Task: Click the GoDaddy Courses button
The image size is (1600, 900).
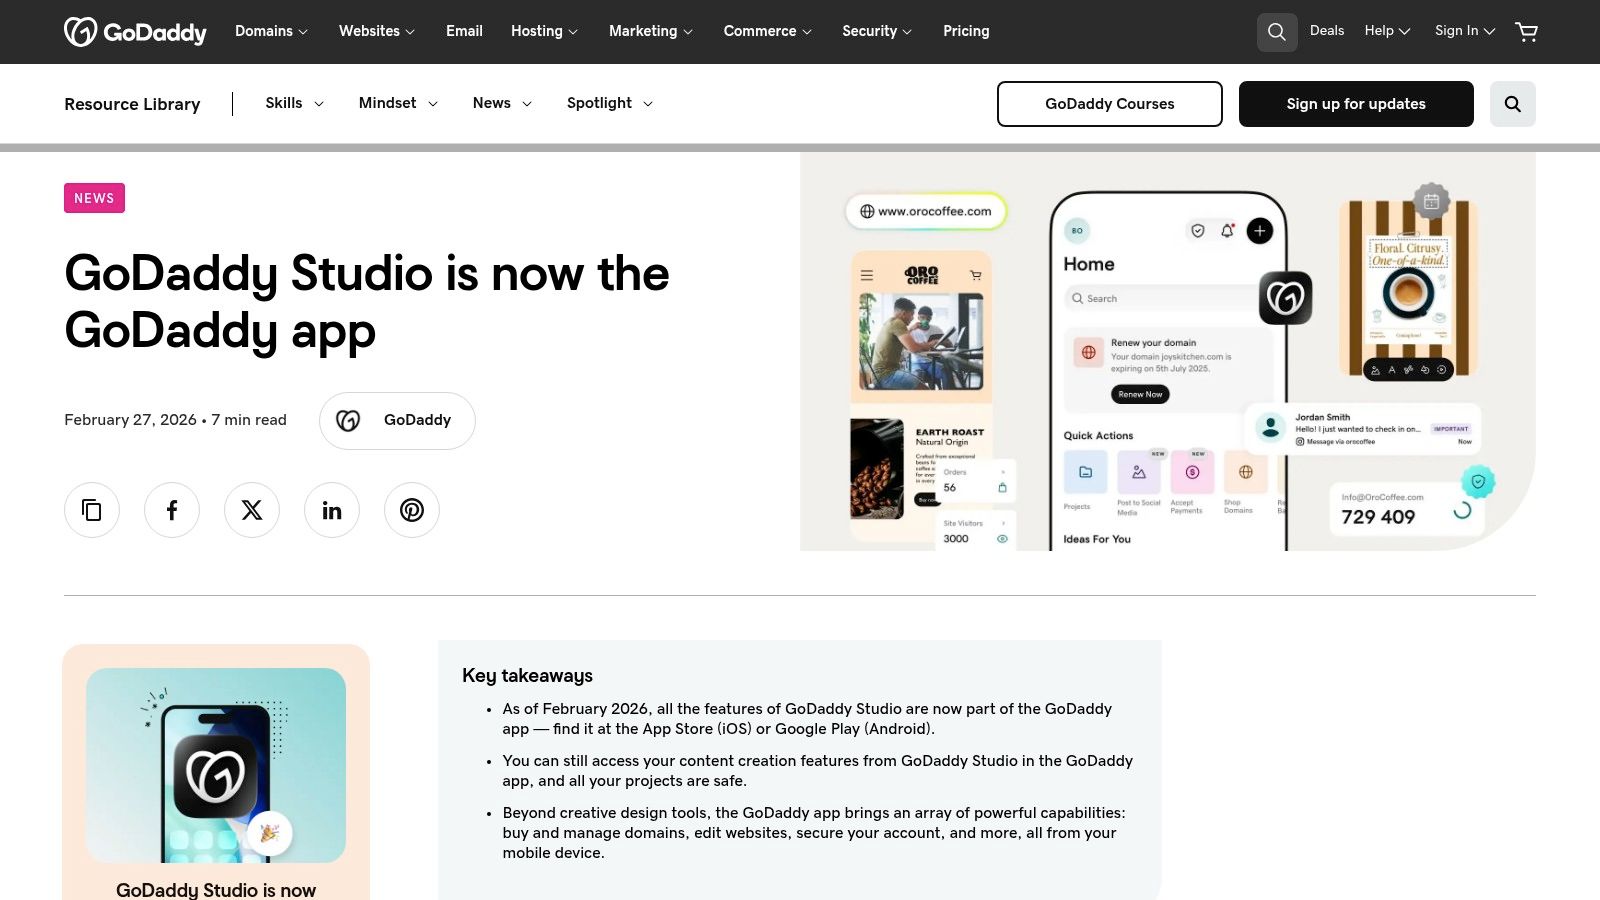Action: pyautogui.click(x=1110, y=104)
